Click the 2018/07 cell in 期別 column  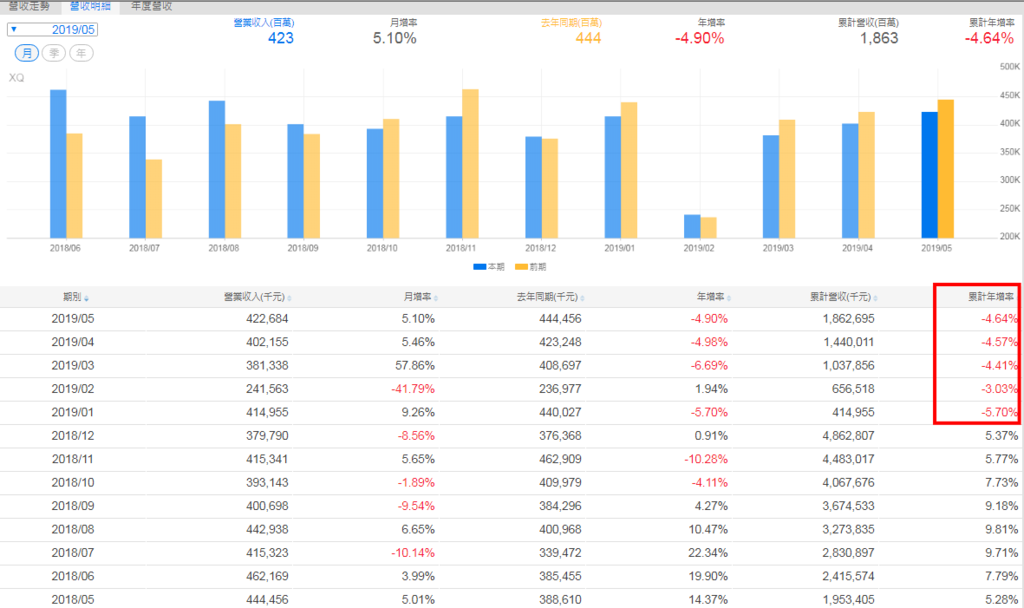[72, 553]
